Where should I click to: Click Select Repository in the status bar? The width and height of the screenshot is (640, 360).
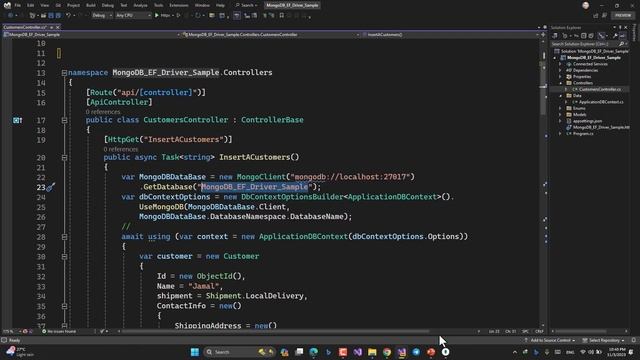604,340
